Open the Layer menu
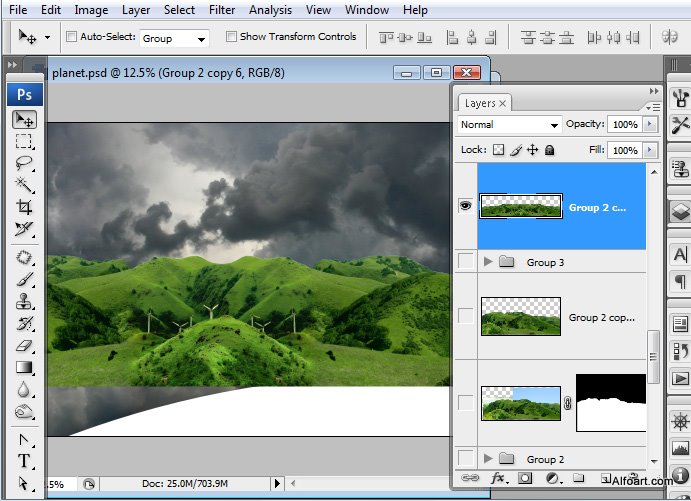Viewport: 691px width, 501px height. [x=135, y=10]
